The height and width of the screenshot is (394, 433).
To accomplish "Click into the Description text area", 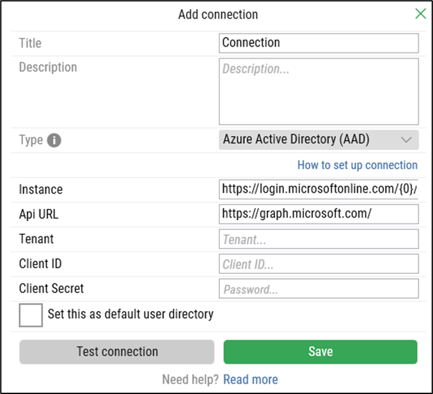I will (x=319, y=92).
